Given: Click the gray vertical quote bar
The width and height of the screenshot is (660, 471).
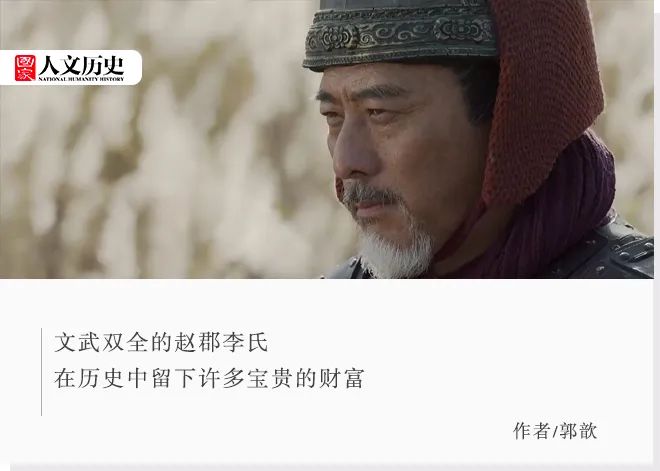Looking at the screenshot, I should (x=41, y=372).
